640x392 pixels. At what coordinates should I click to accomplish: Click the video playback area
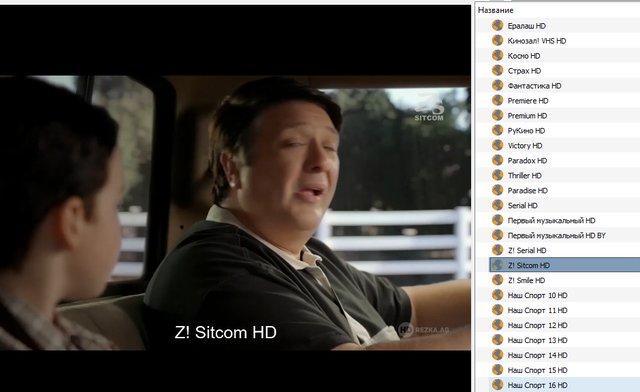(235, 198)
